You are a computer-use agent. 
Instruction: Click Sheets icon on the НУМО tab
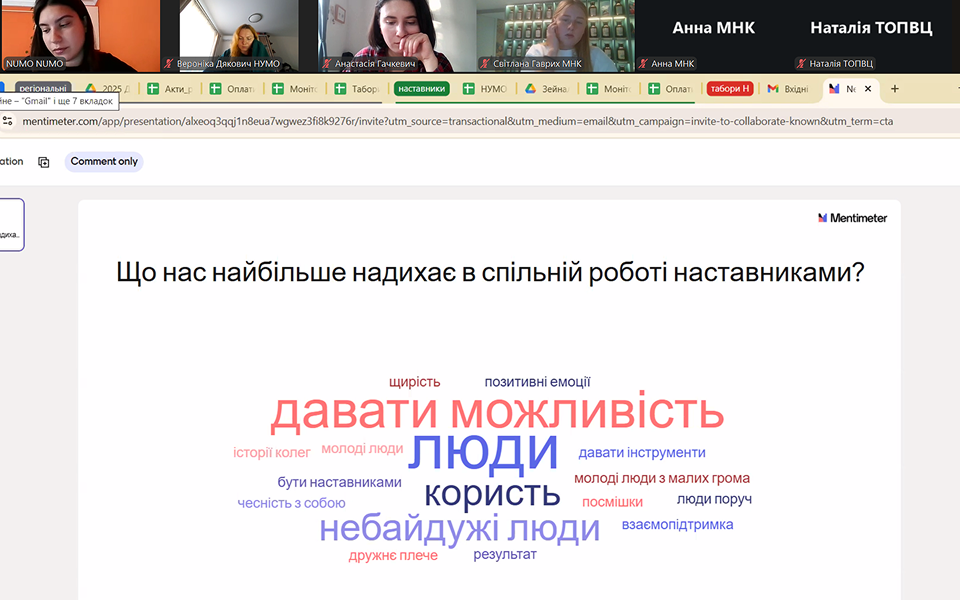468,89
